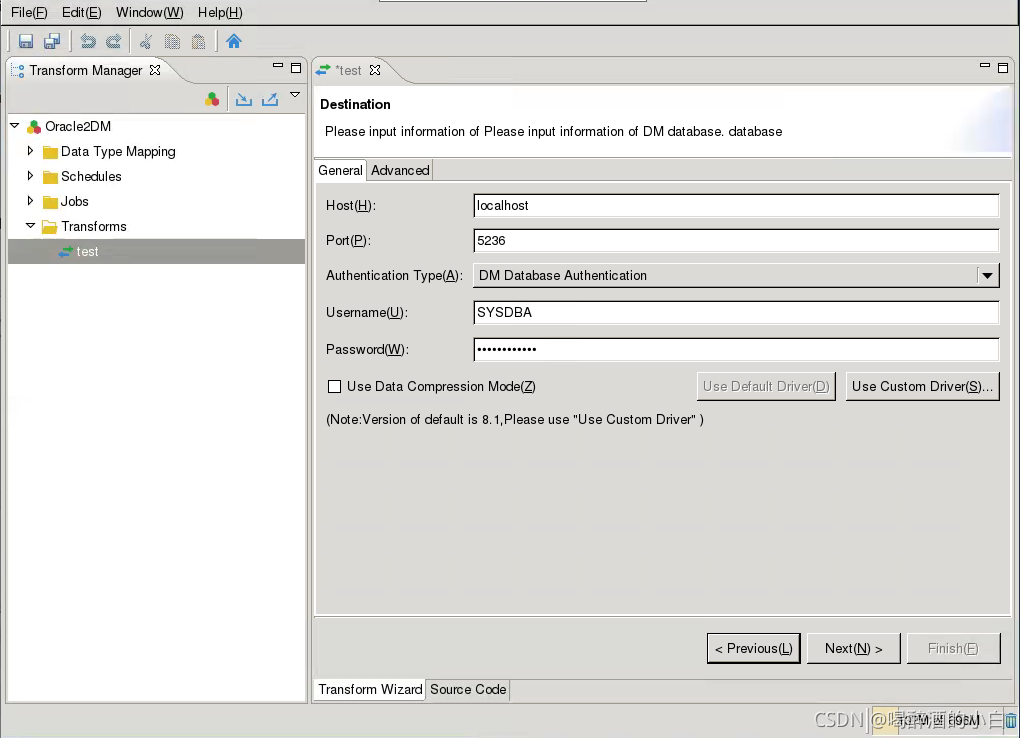Select the Transform Manager view tab

tap(86, 70)
